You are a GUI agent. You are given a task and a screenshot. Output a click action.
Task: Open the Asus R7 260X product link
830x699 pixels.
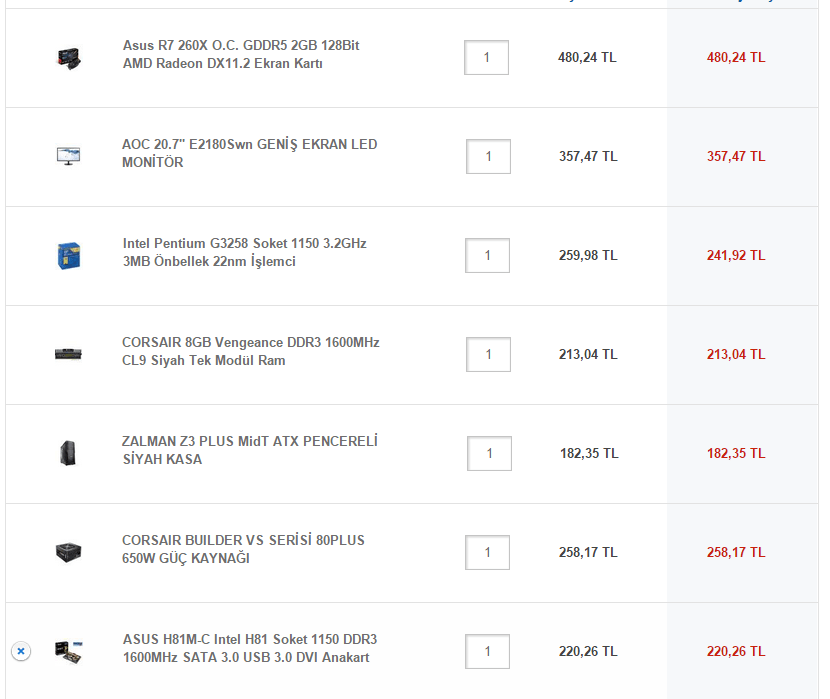coord(240,55)
